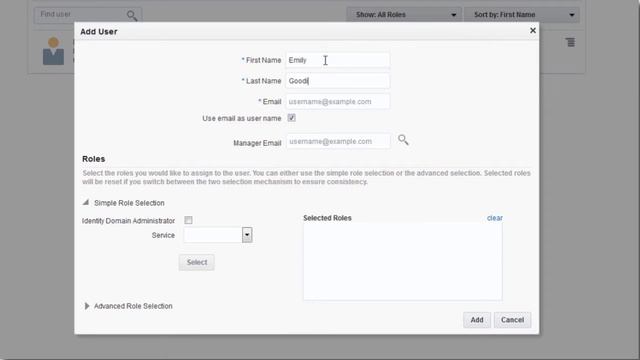Open the user row menu icon
Image resolution: width=640 pixels, height=360 pixels.
571,42
